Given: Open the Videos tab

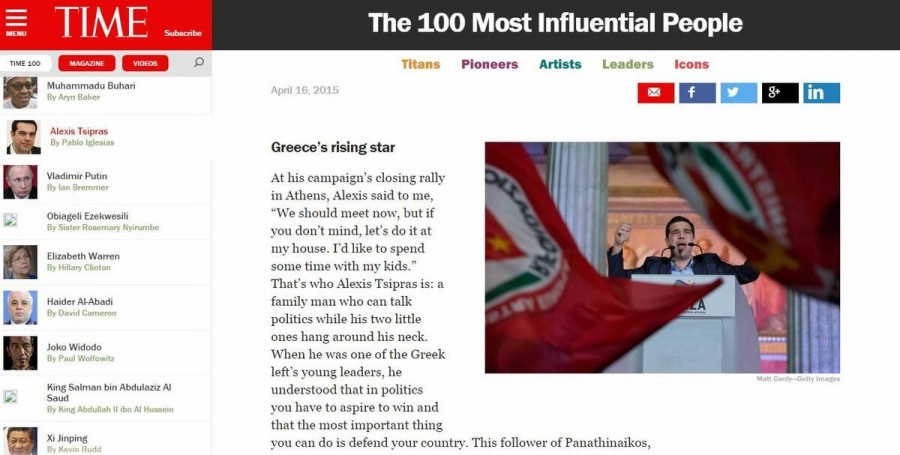Looking at the screenshot, I should point(145,63).
